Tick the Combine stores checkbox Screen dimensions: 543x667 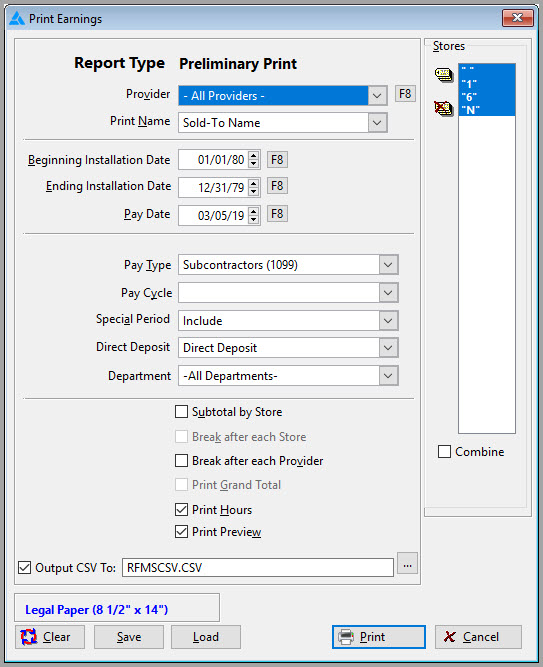tap(444, 452)
